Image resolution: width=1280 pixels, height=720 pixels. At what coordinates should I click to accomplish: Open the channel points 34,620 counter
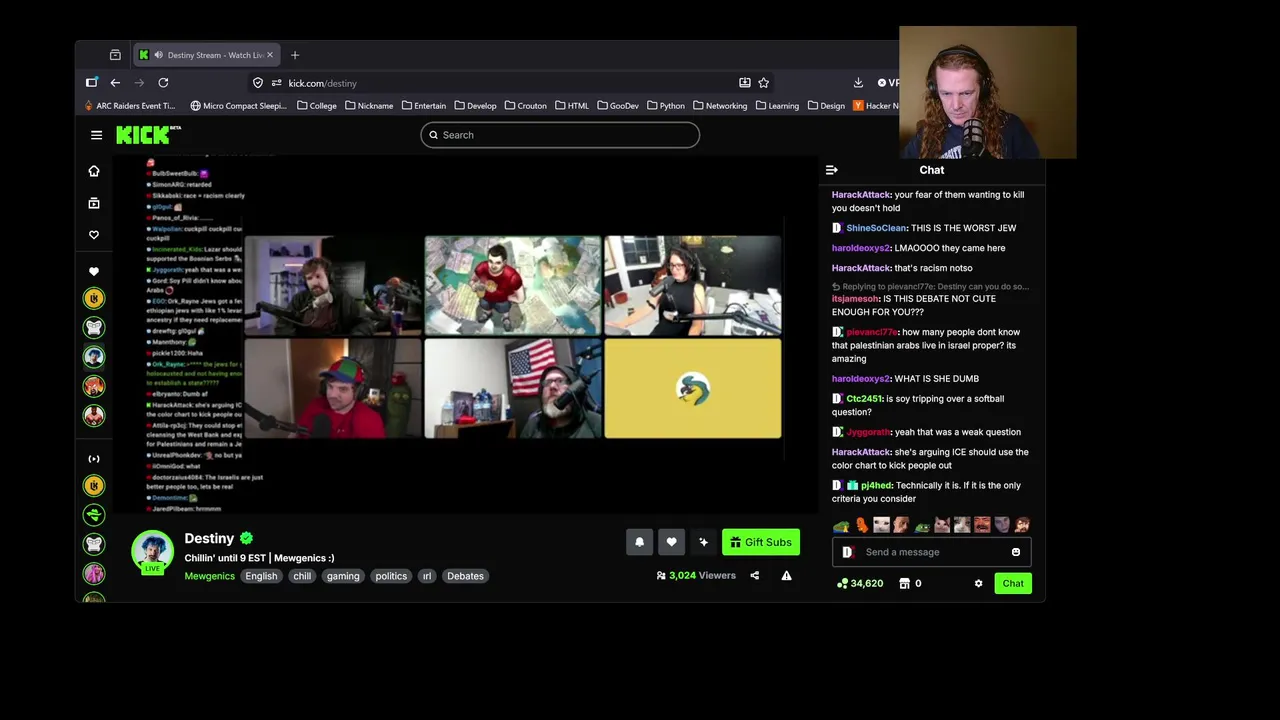[860, 583]
